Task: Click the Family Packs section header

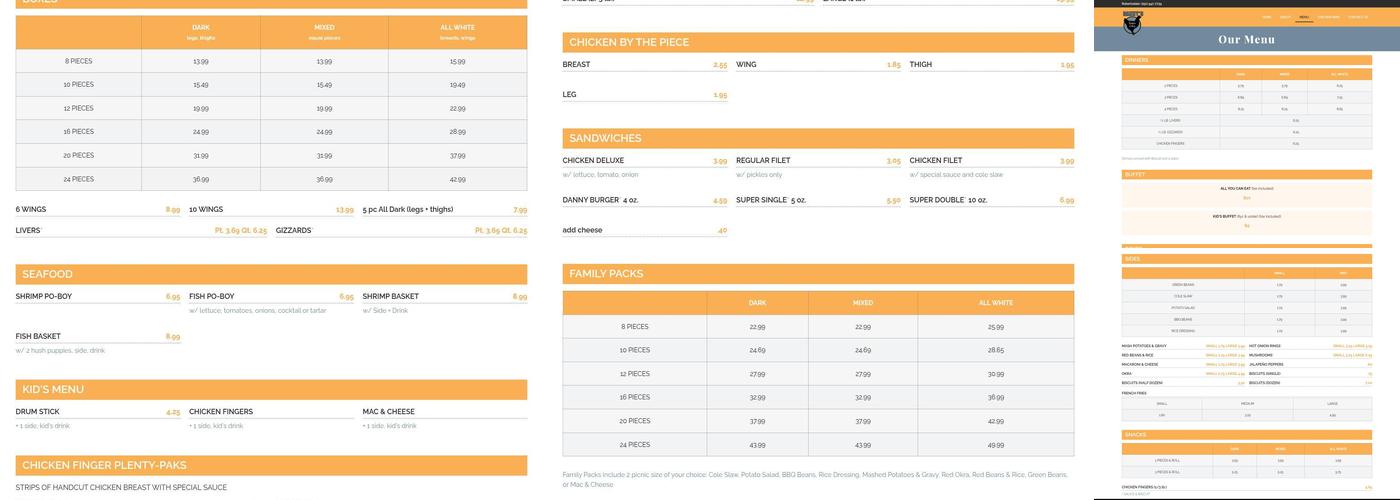Action: [606, 273]
